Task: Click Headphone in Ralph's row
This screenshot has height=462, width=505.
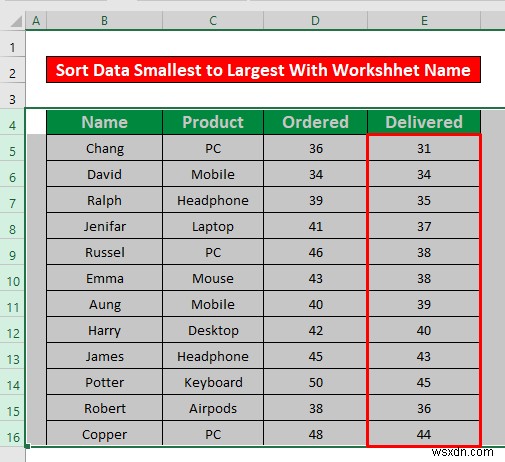Action: [213, 200]
